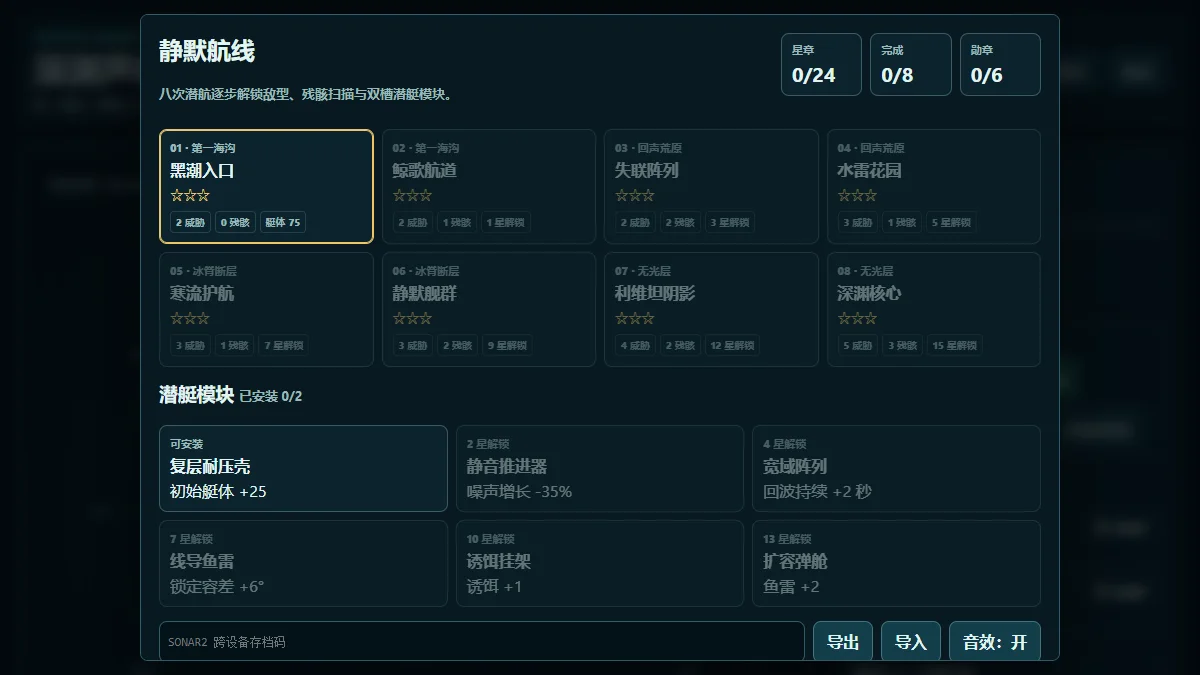Click the 宽域阵列 module card

(x=896, y=468)
